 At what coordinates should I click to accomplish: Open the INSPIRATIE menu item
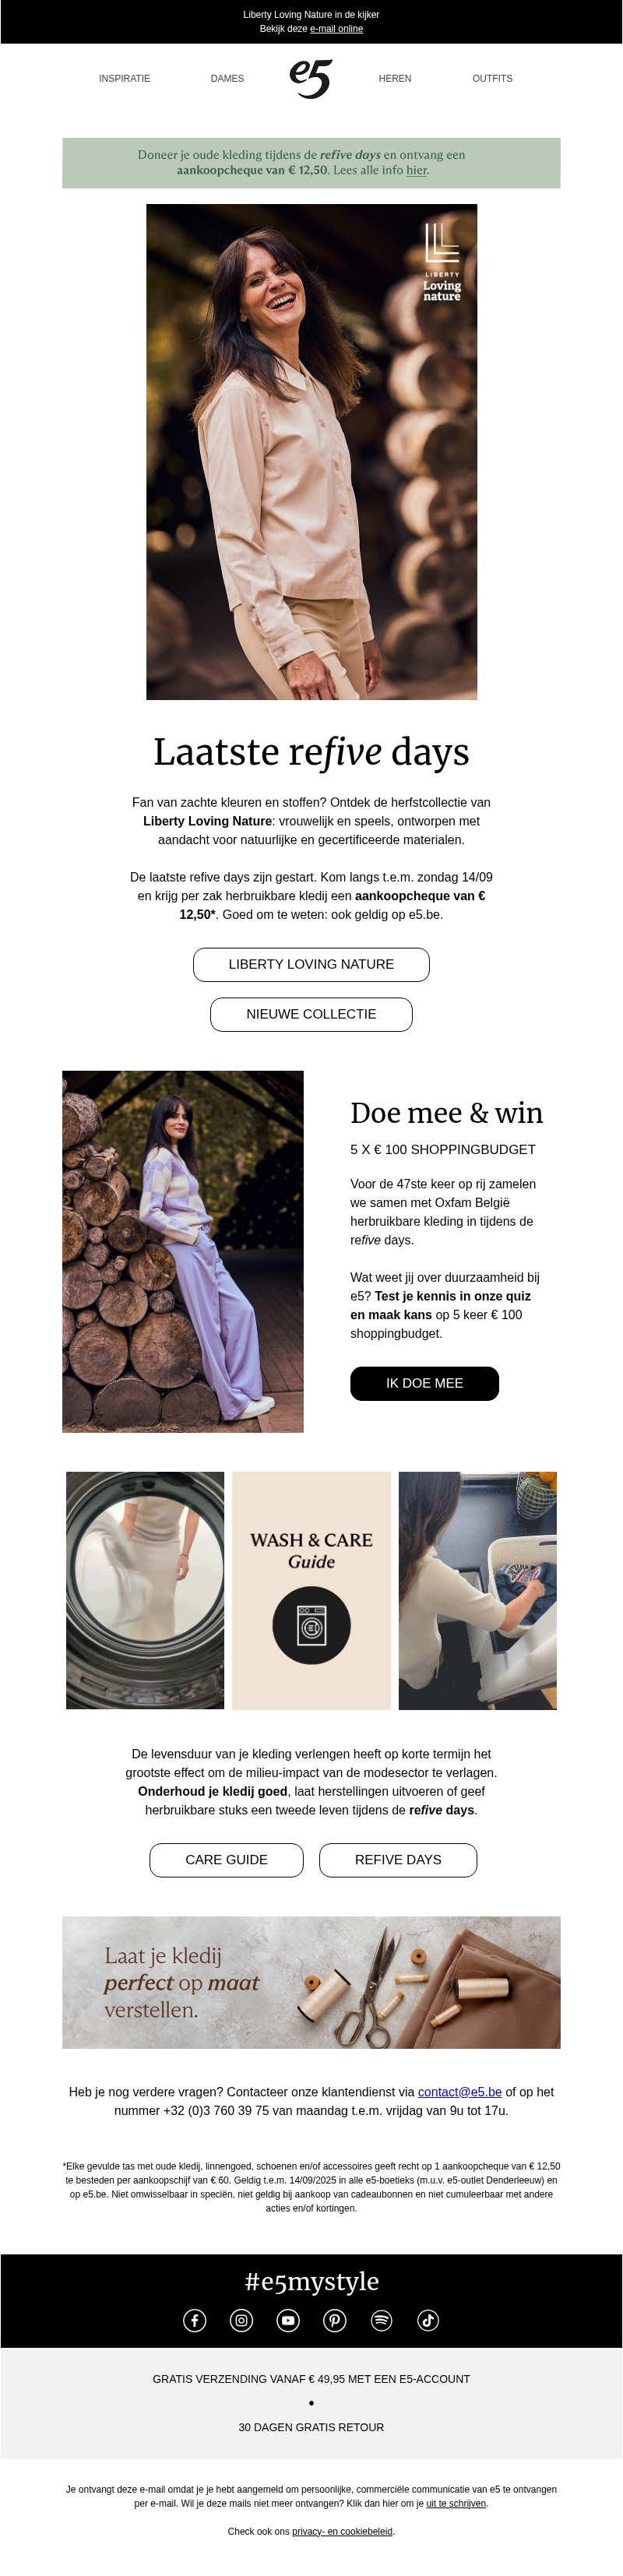point(125,78)
